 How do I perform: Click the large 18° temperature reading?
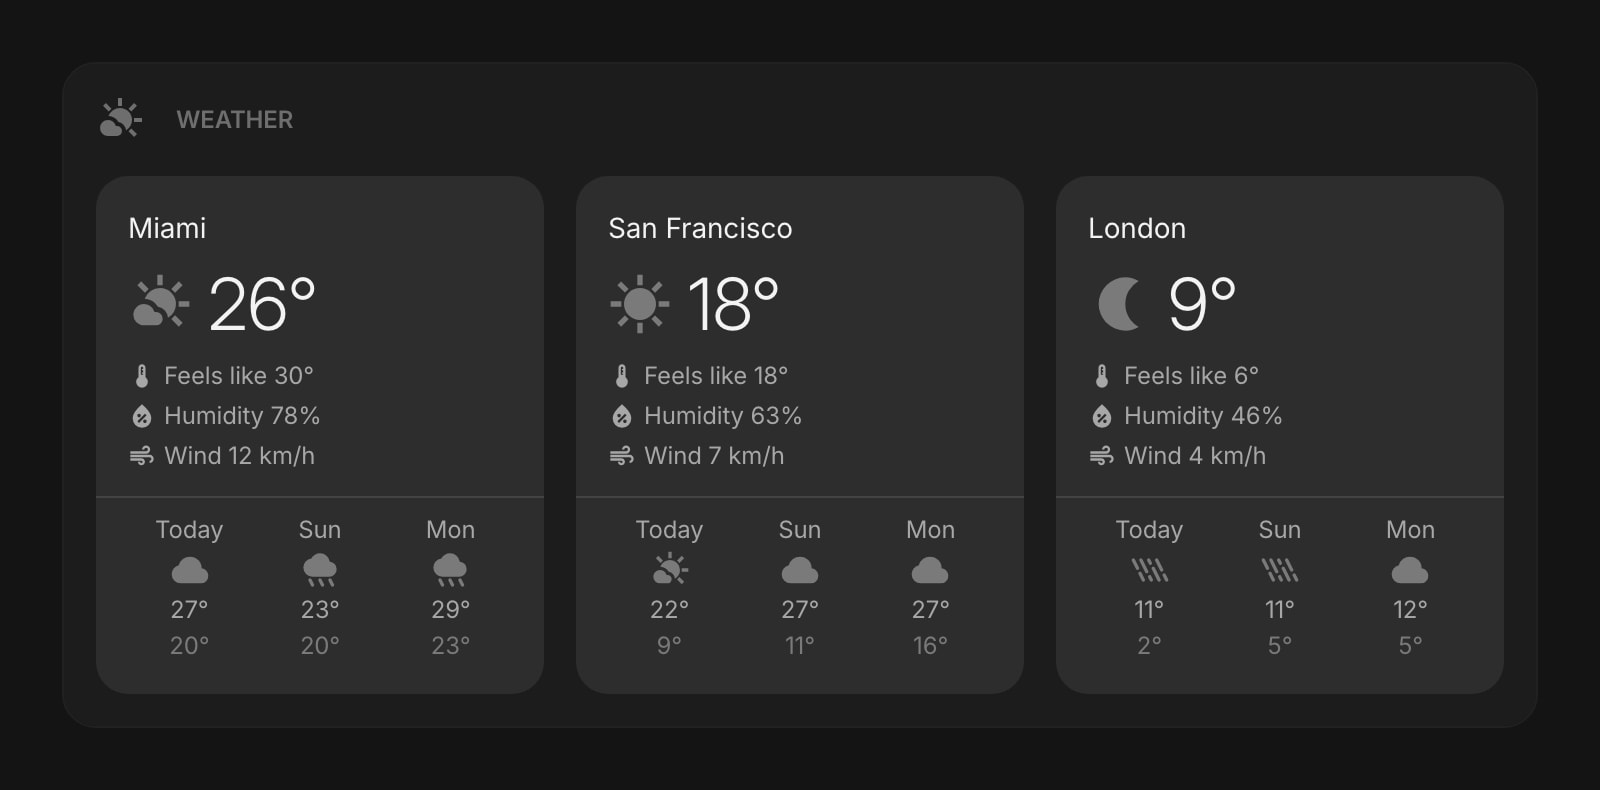coord(733,302)
